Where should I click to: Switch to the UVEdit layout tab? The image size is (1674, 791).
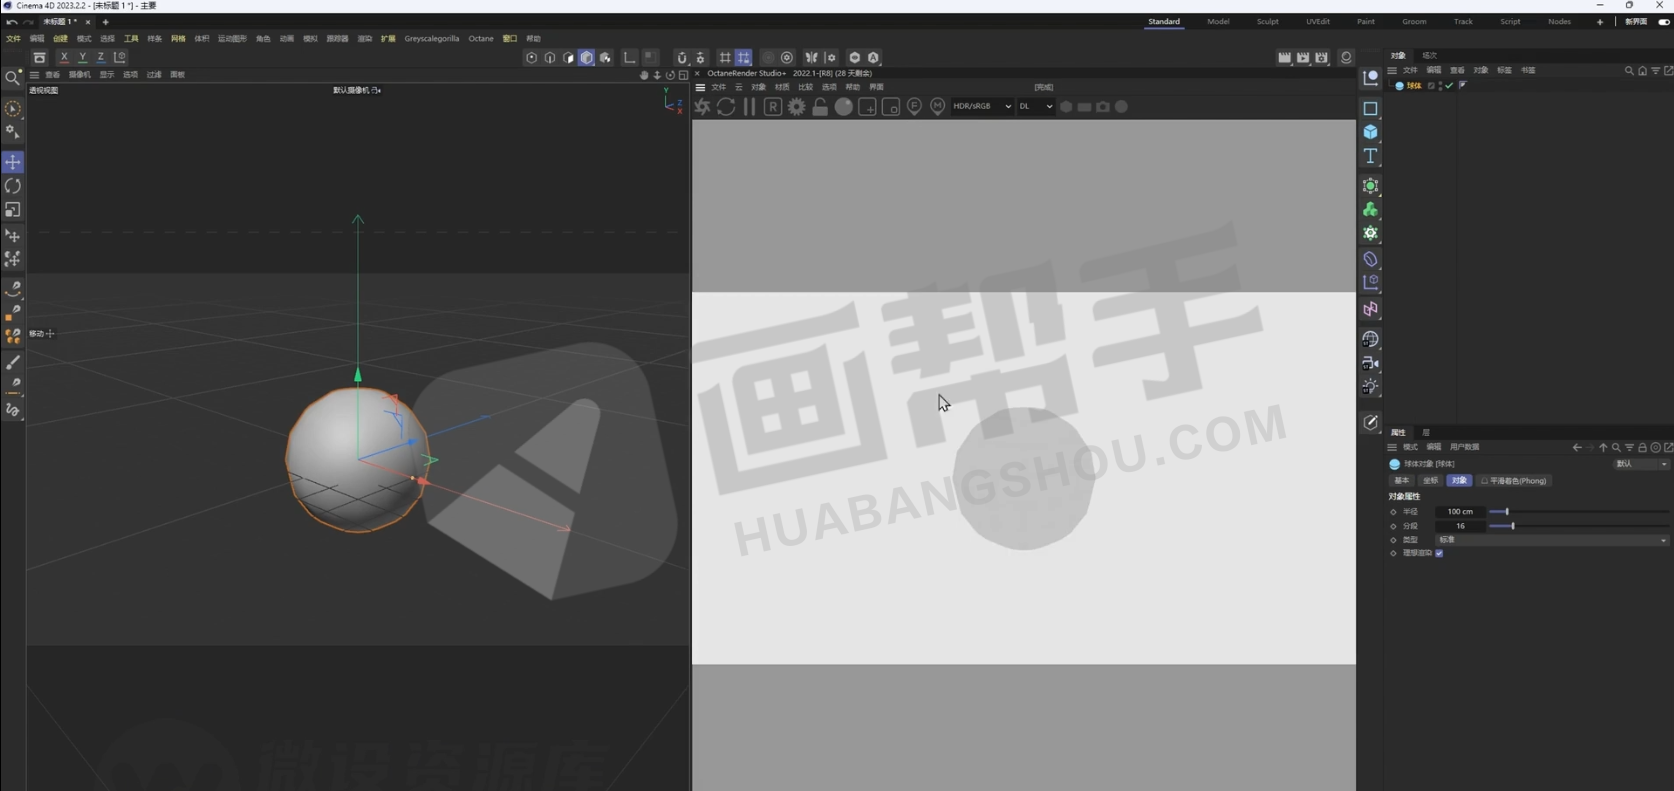(1318, 22)
